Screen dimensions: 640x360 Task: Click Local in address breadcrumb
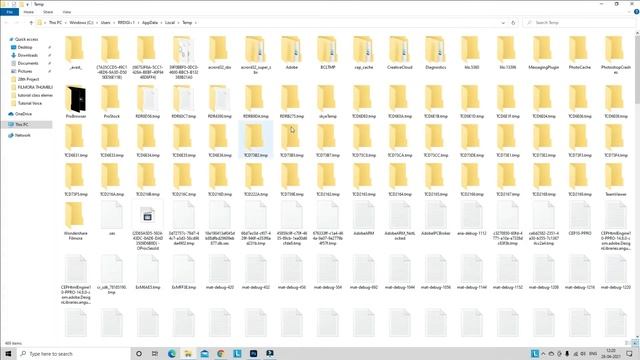(170, 22)
